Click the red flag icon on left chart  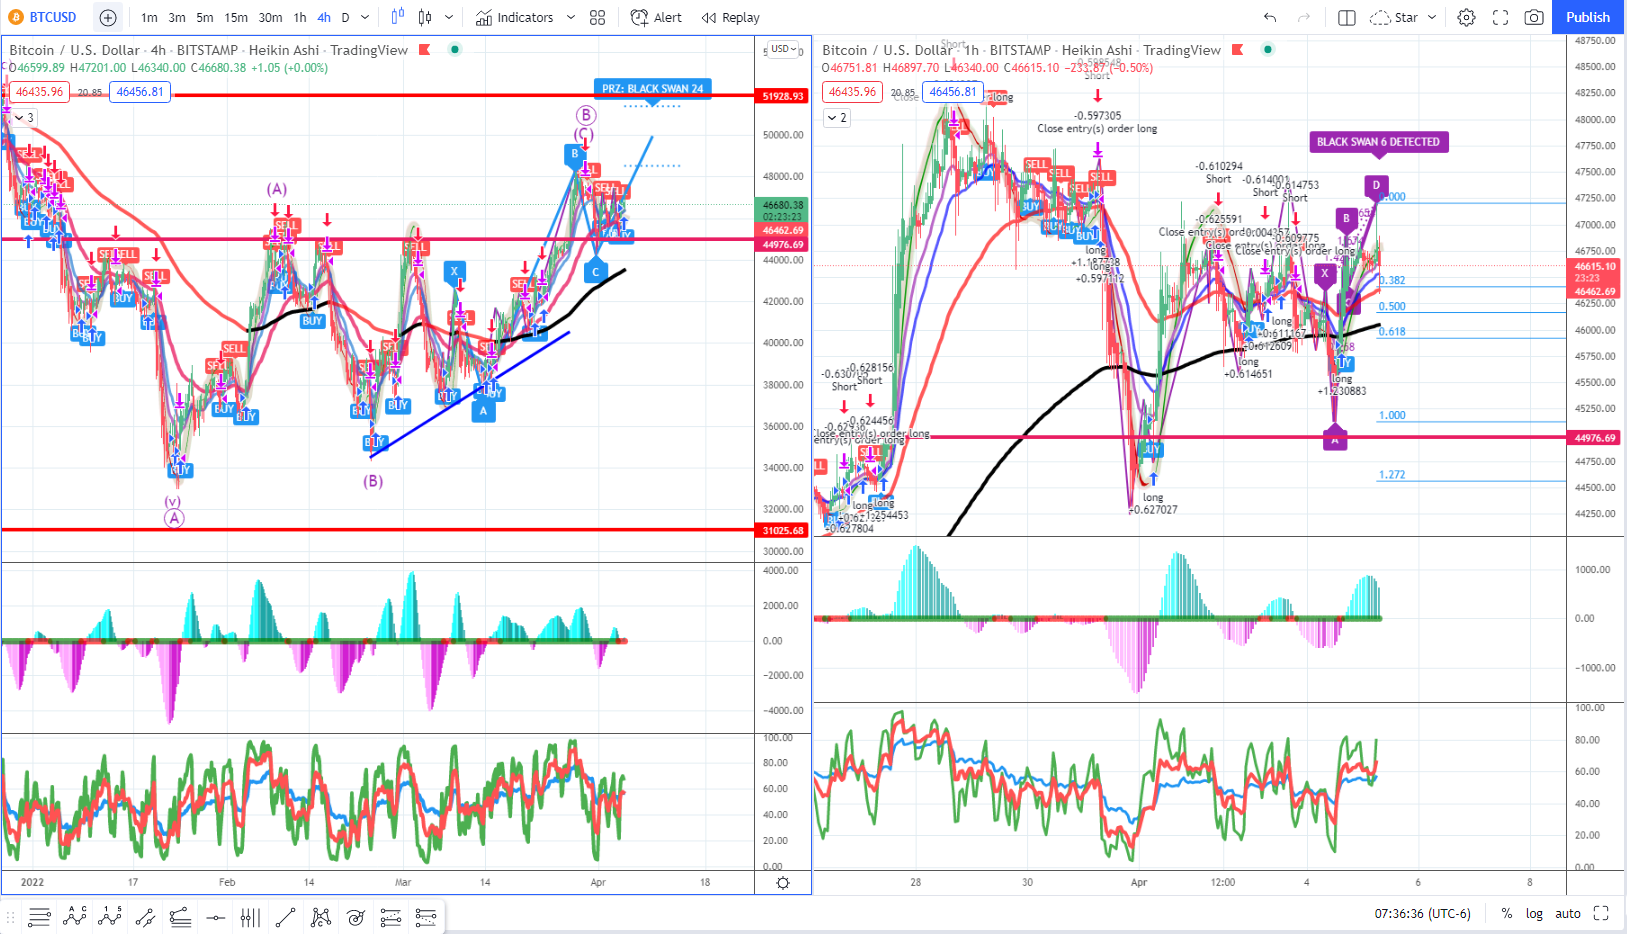click(x=425, y=50)
